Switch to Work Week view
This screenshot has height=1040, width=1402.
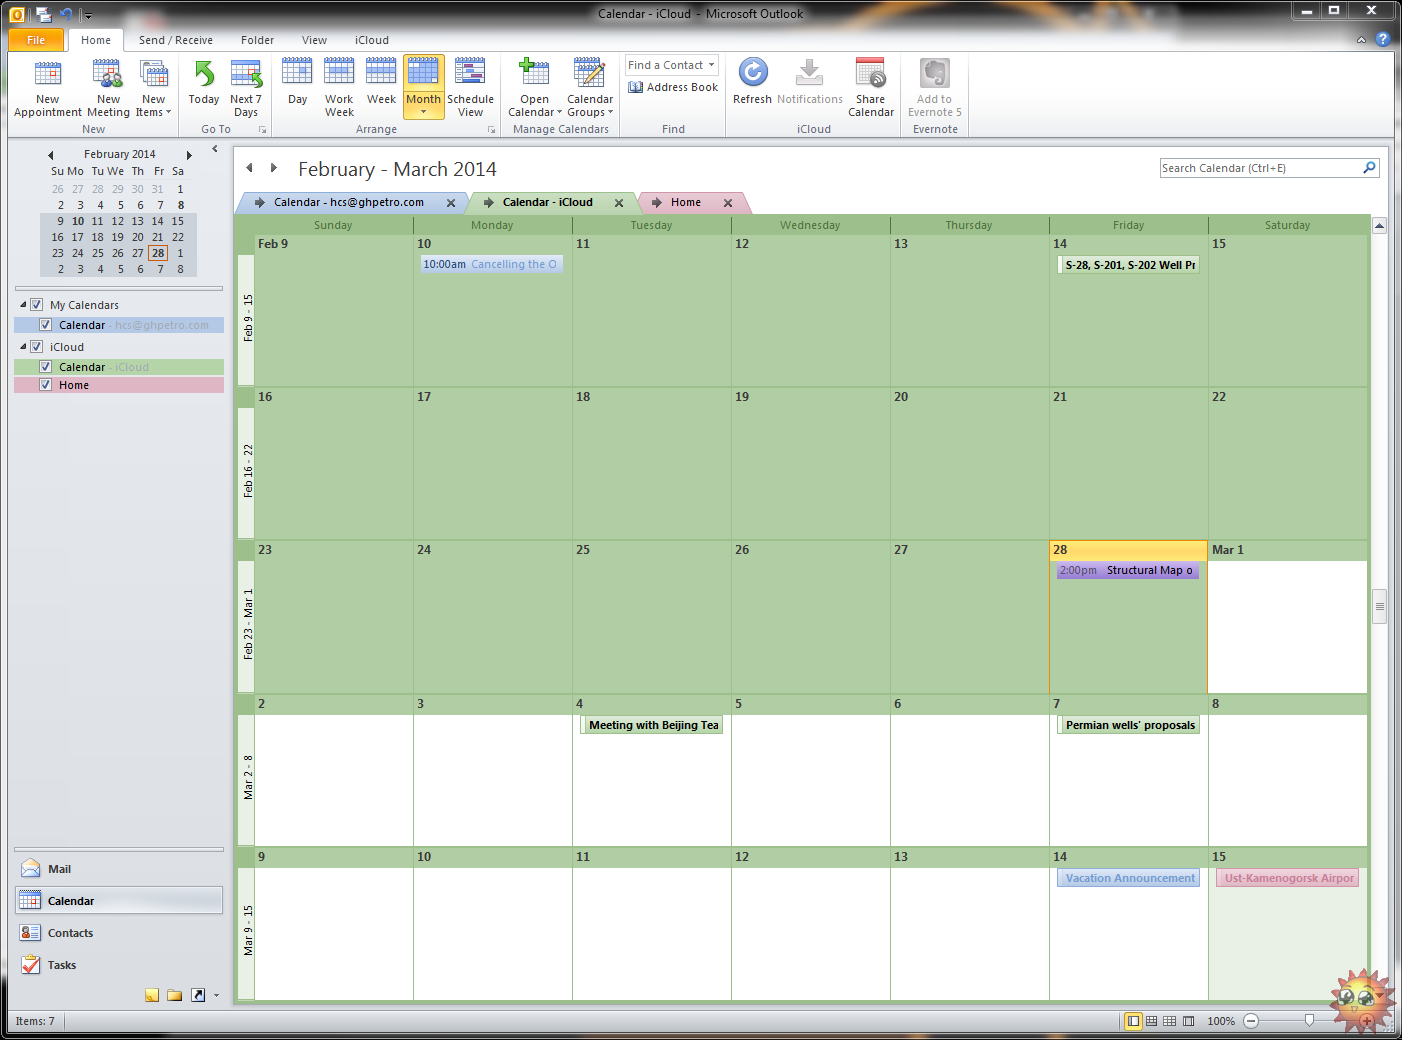(x=339, y=88)
